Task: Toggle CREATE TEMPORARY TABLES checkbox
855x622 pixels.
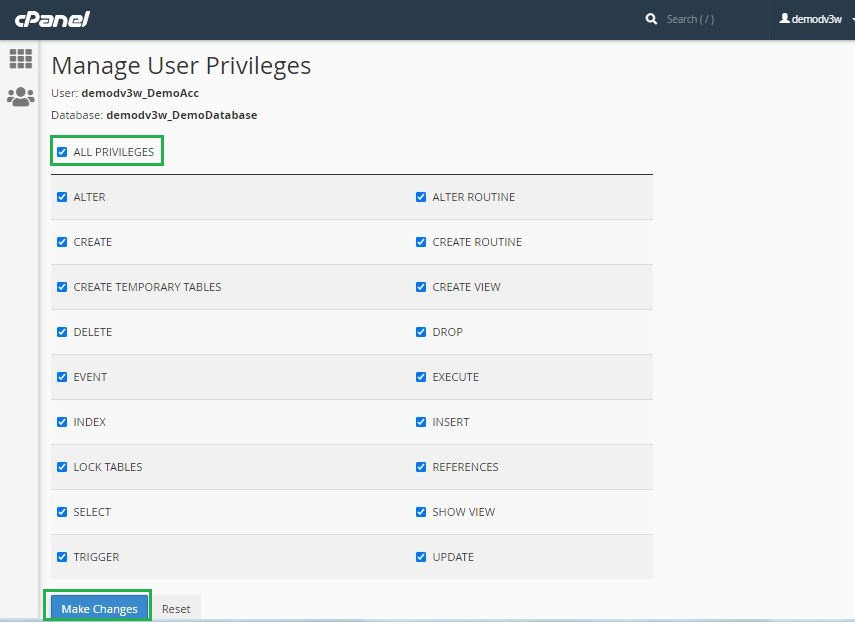Action: click(62, 287)
